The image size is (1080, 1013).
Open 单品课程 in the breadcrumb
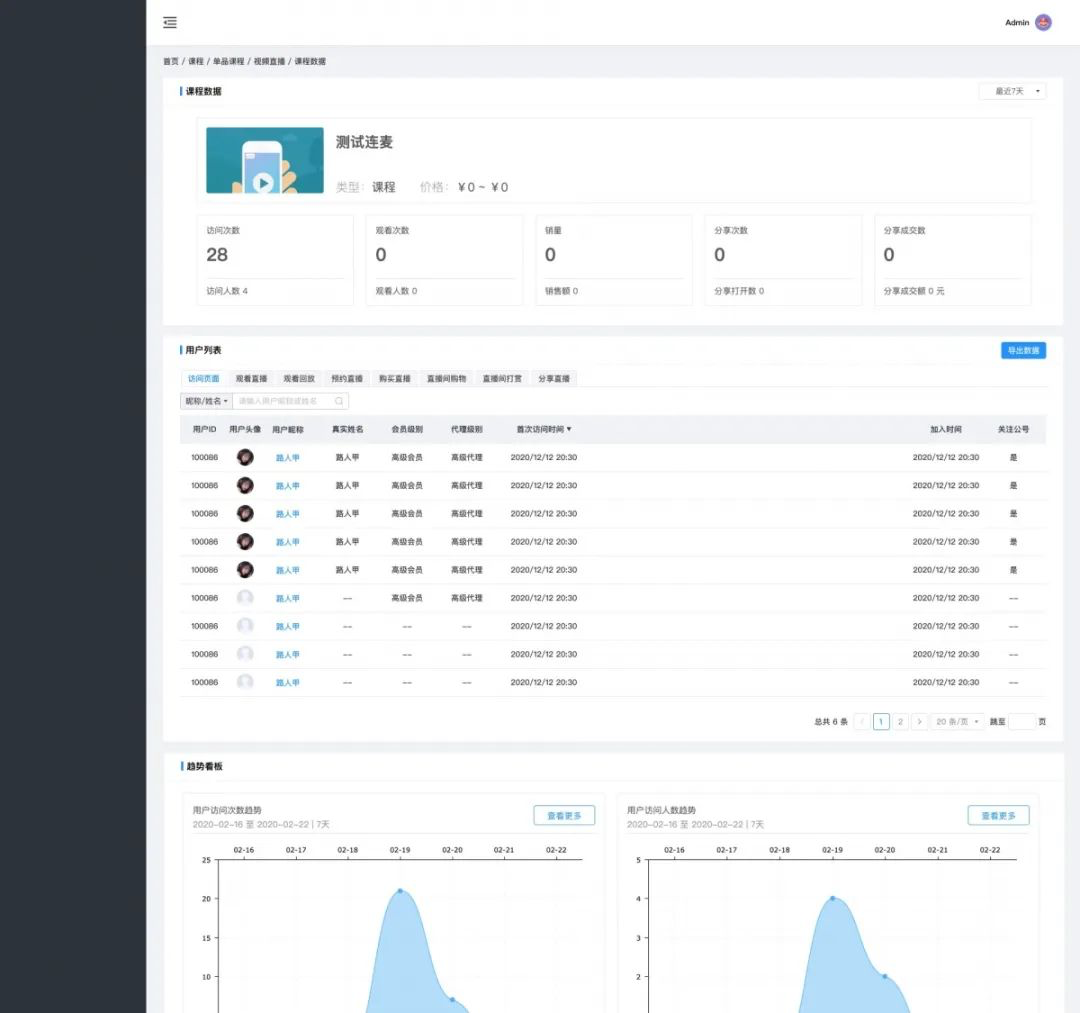pyautogui.click(x=229, y=61)
